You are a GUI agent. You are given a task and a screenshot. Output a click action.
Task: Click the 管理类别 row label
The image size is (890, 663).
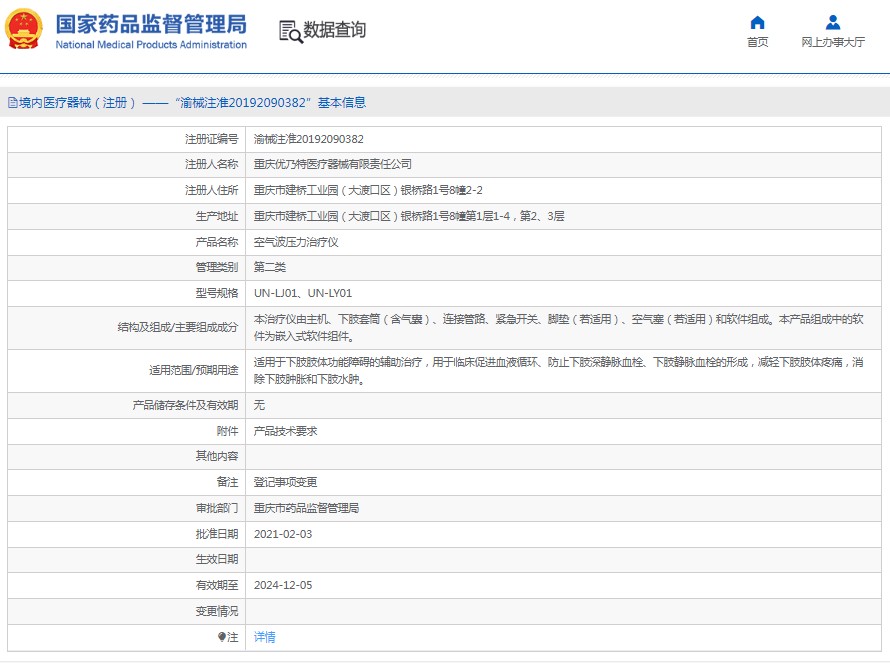pyautogui.click(x=217, y=267)
